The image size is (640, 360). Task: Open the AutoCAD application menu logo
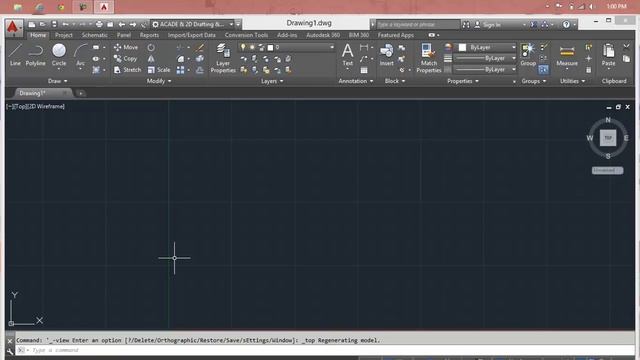tap(13, 27)
